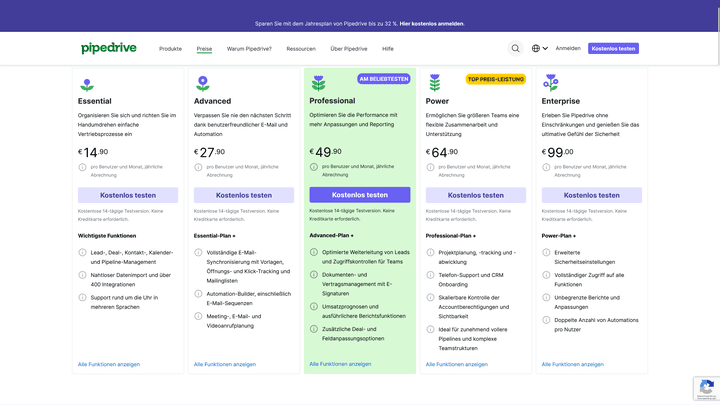Screen dimensions: 720x405
Task: Click info icon beside Professional price note
Action: click(314, 167)
